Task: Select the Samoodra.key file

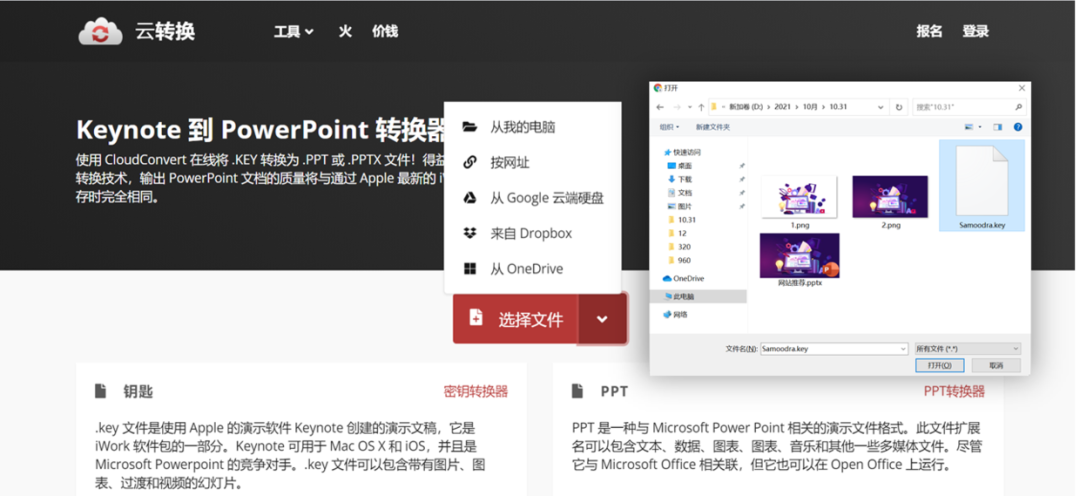Action: pos(982,186)
